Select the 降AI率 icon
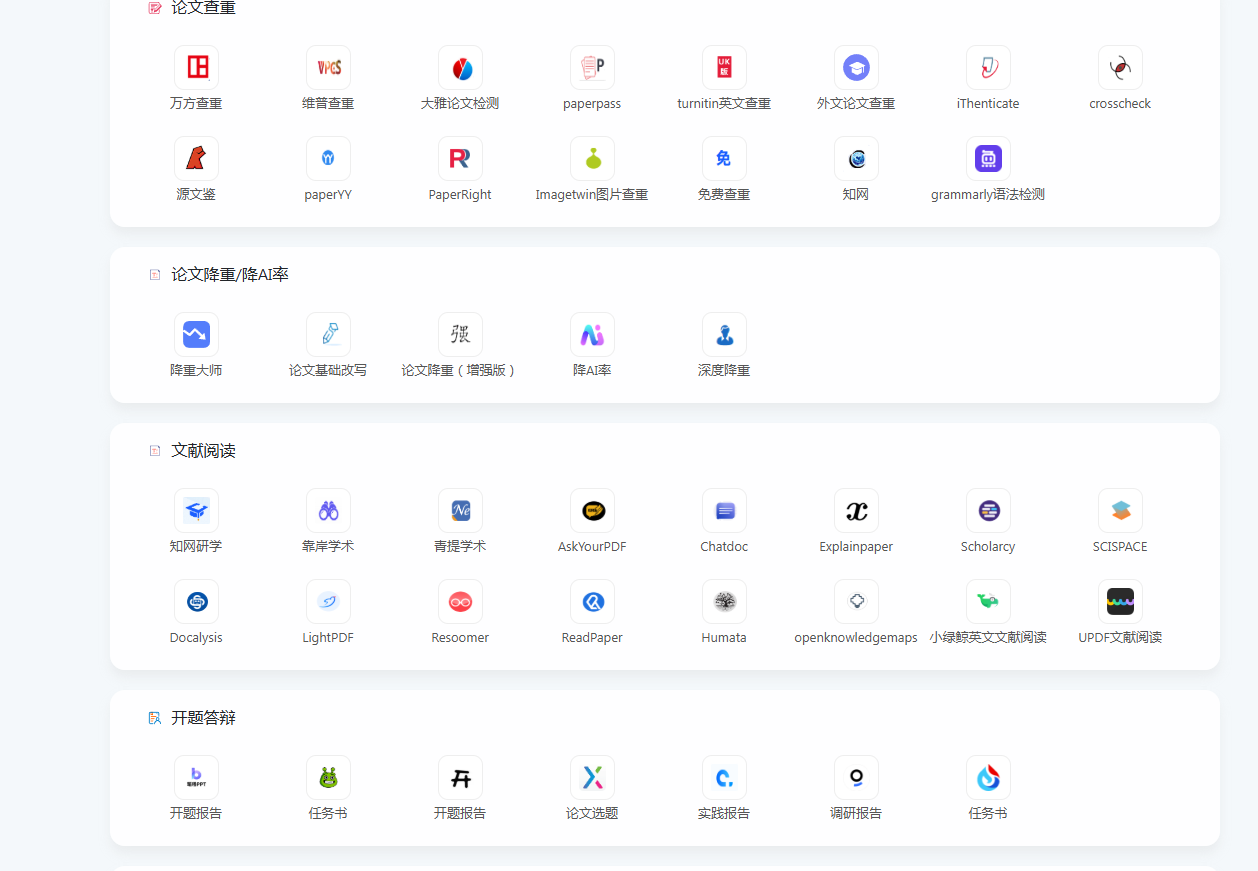Viewport: 1258px width, 871px height. 592,334
